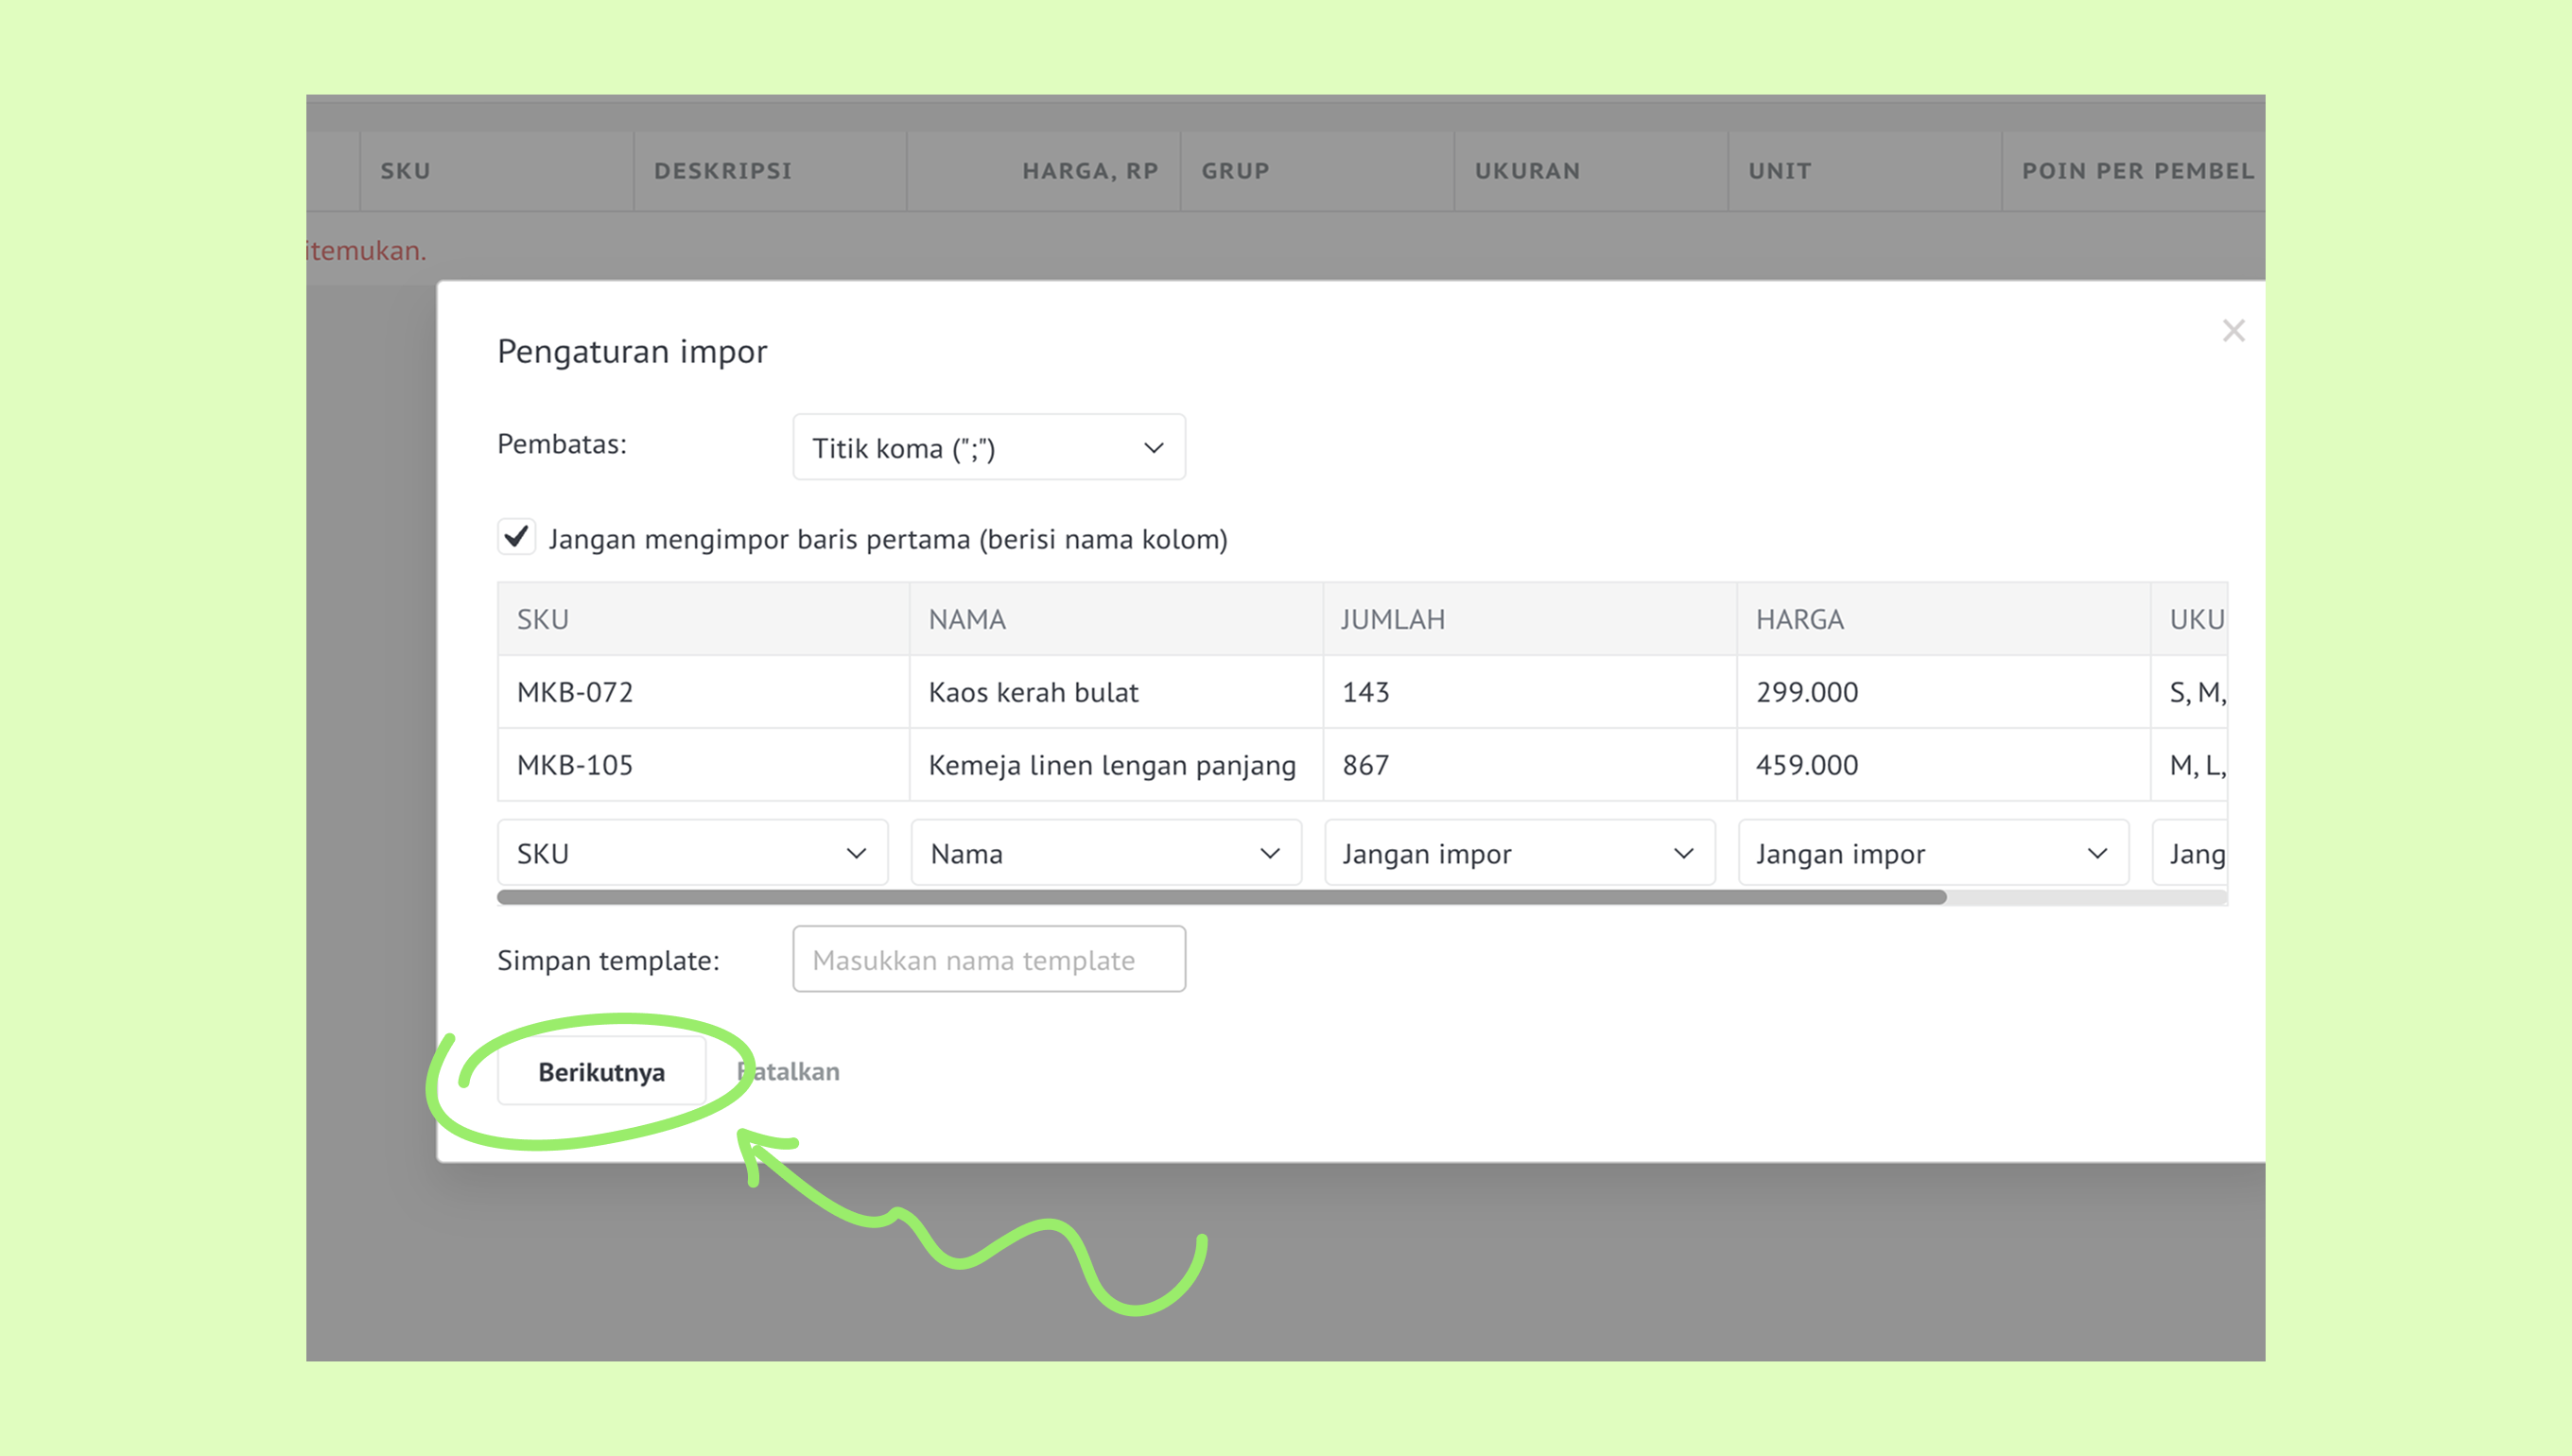Viewport: 2572px width, 1456px height.
Task: Click the 'Kaos kerah bulat' cell
Action: click(x=1116, y=692)
